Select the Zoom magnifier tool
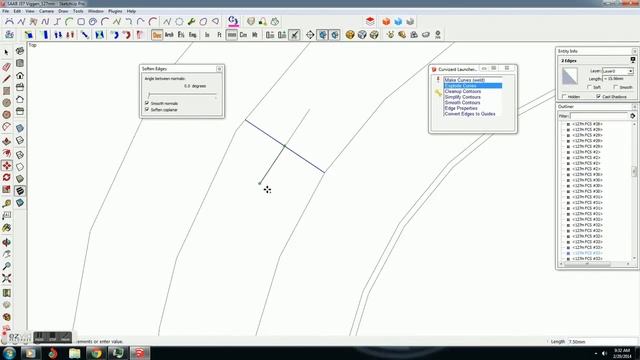 click(x=6, y=267)
